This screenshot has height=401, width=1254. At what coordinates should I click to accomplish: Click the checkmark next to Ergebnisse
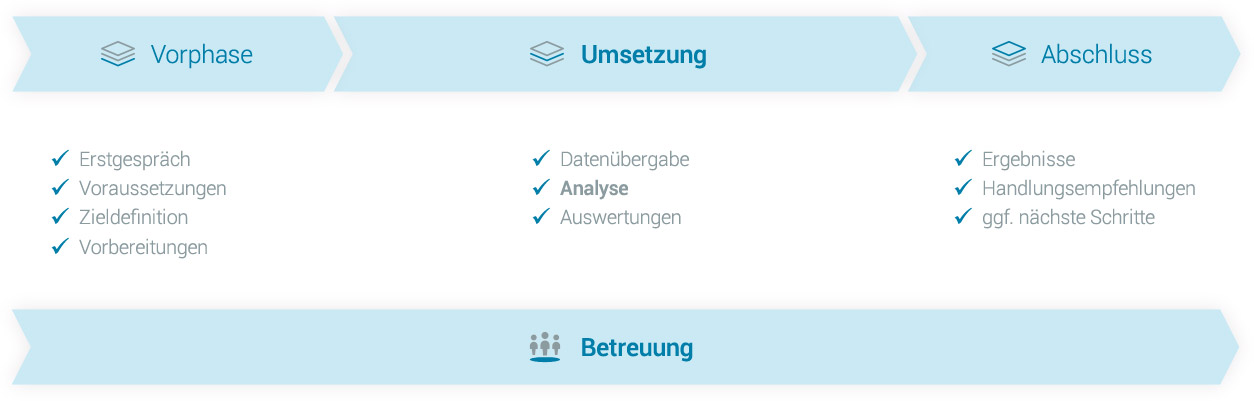click(x=964, y=159)
